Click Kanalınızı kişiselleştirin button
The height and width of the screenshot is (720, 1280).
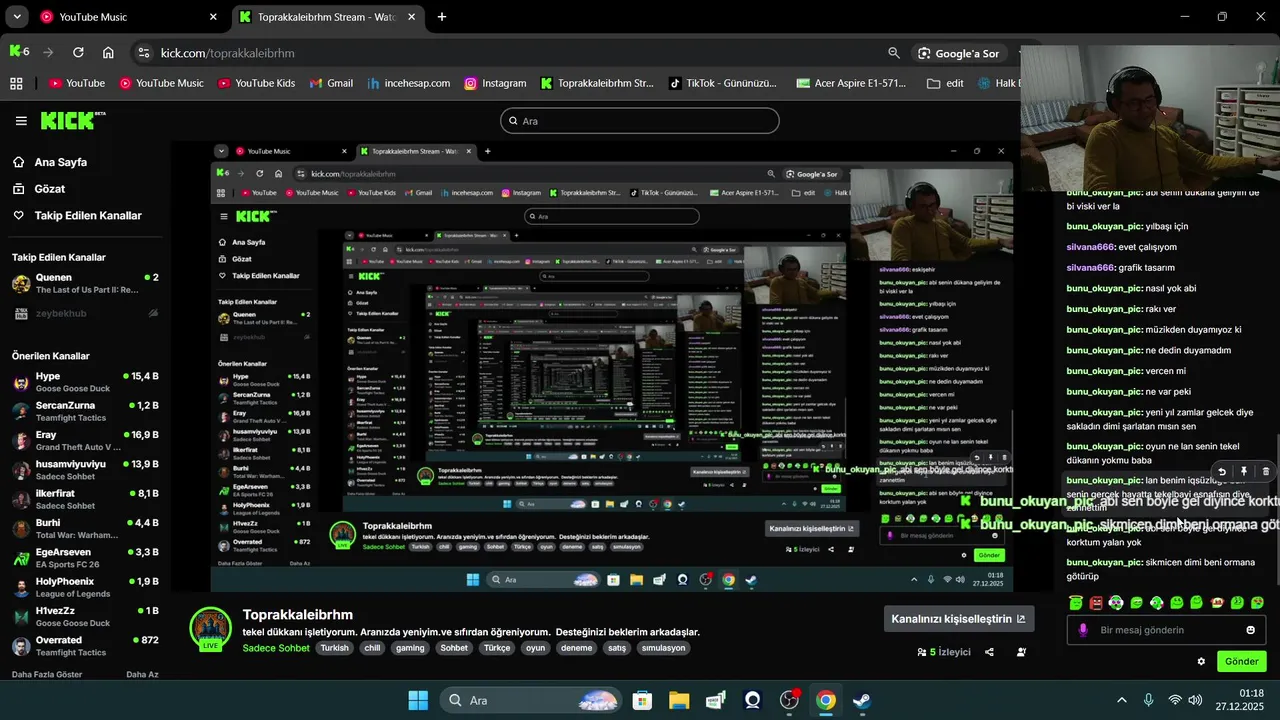[x=959, y=619]
